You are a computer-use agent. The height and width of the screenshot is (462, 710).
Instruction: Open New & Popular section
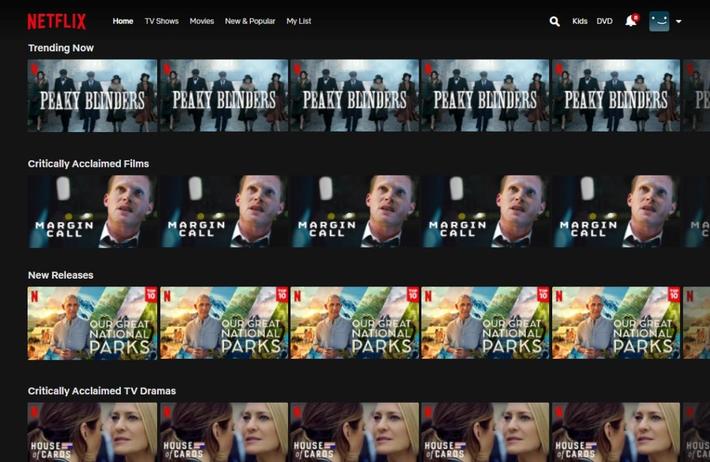pyautogui.click(x=250, y=21)
